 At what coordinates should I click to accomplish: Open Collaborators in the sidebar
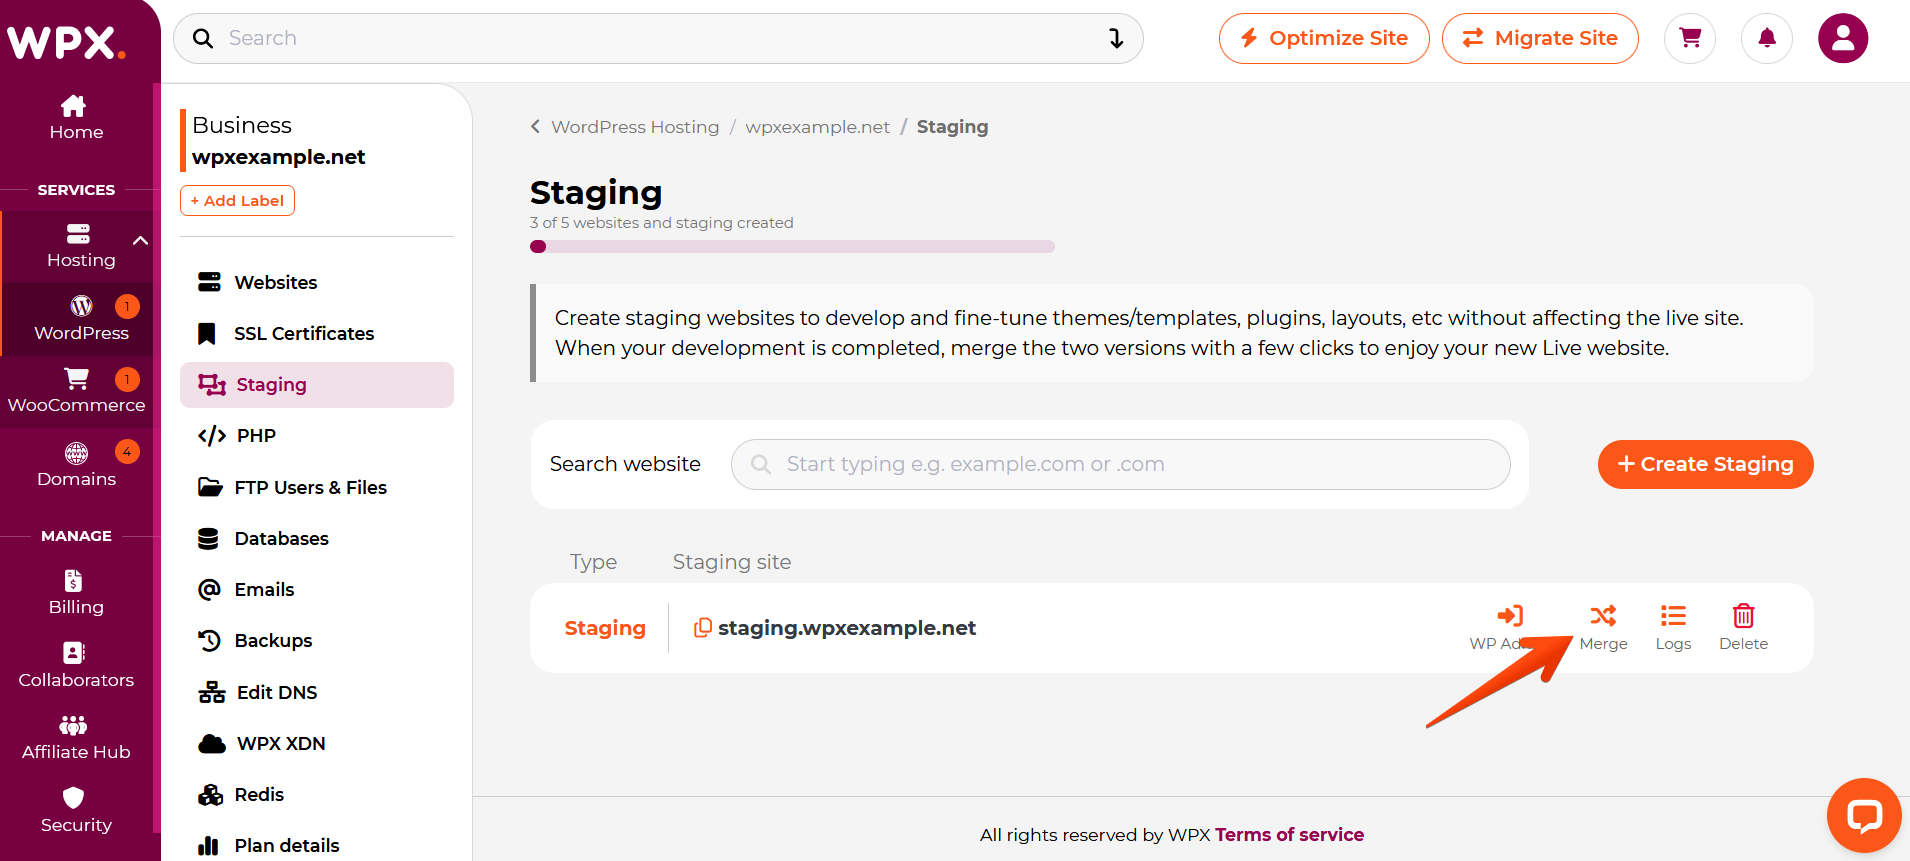[x=76, y=666]
